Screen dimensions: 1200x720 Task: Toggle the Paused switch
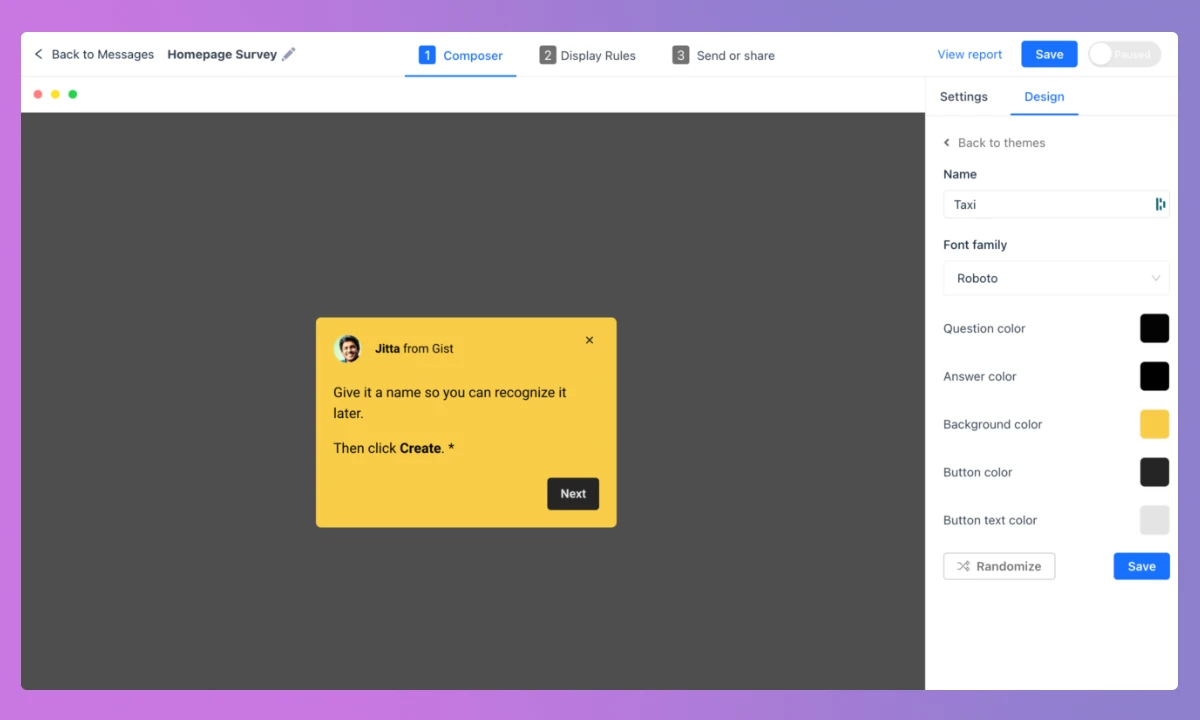1124,54
